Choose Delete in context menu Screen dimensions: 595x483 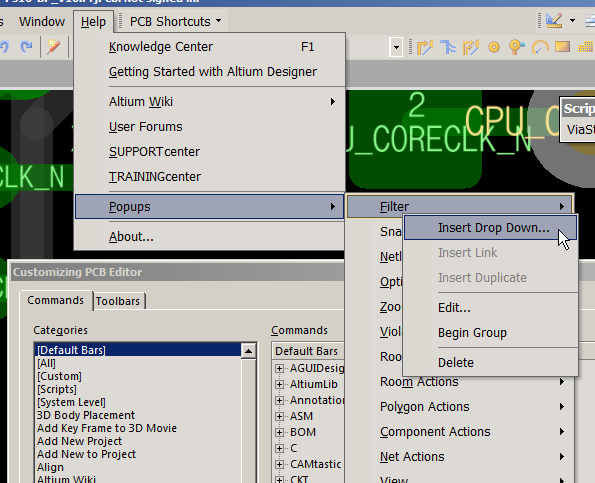(x=491, y=363)
